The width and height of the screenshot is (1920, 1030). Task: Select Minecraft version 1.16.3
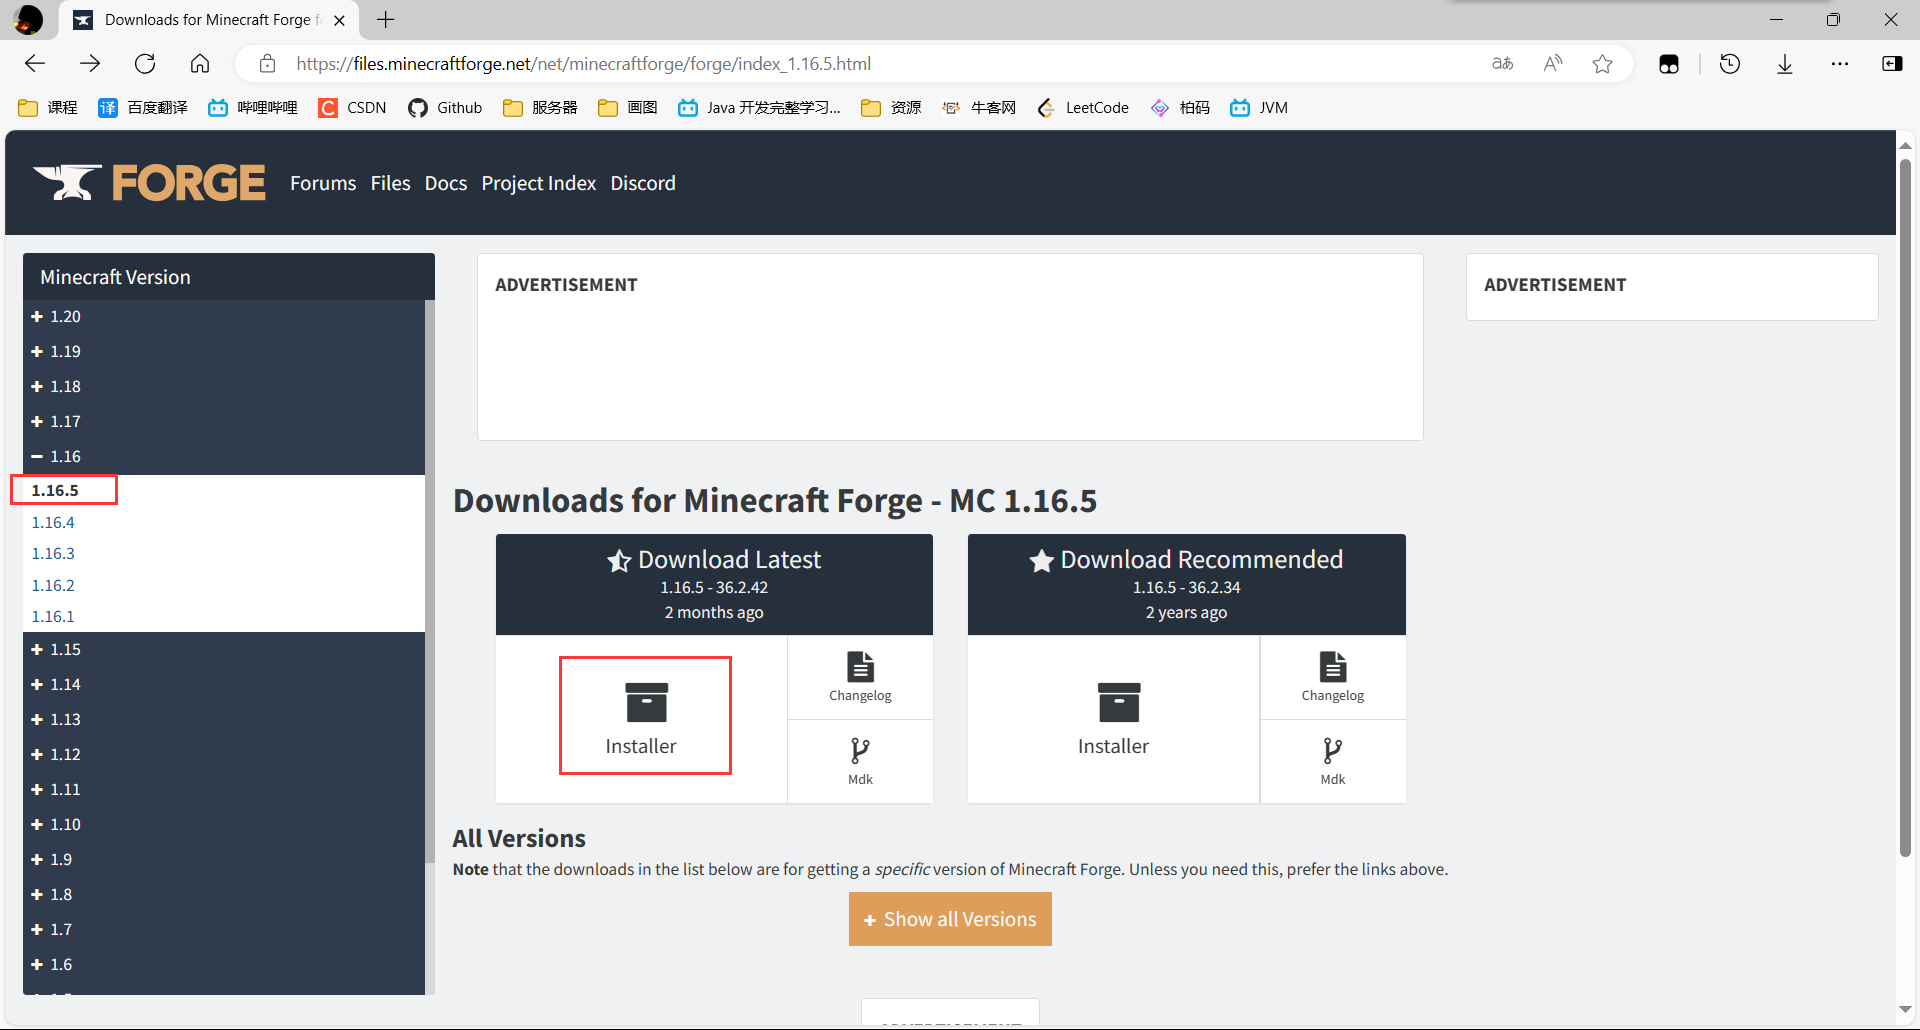pyautogui.click(x=53, y=554)
